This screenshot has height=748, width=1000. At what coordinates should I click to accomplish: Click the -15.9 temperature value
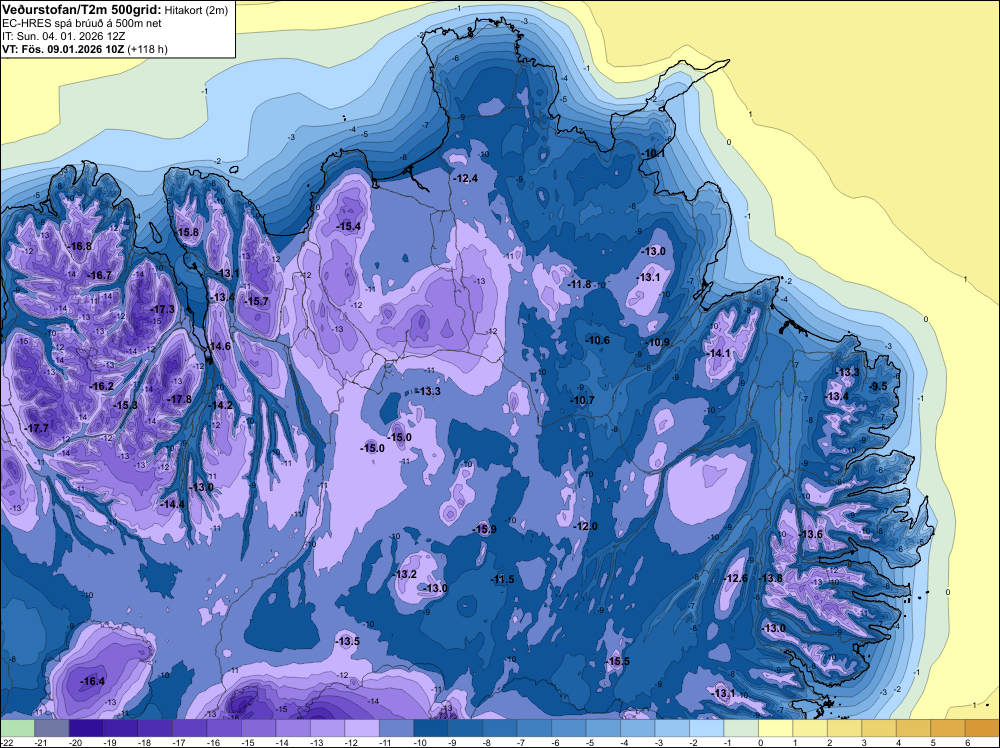pyautogui.click(x=485, y=529)
